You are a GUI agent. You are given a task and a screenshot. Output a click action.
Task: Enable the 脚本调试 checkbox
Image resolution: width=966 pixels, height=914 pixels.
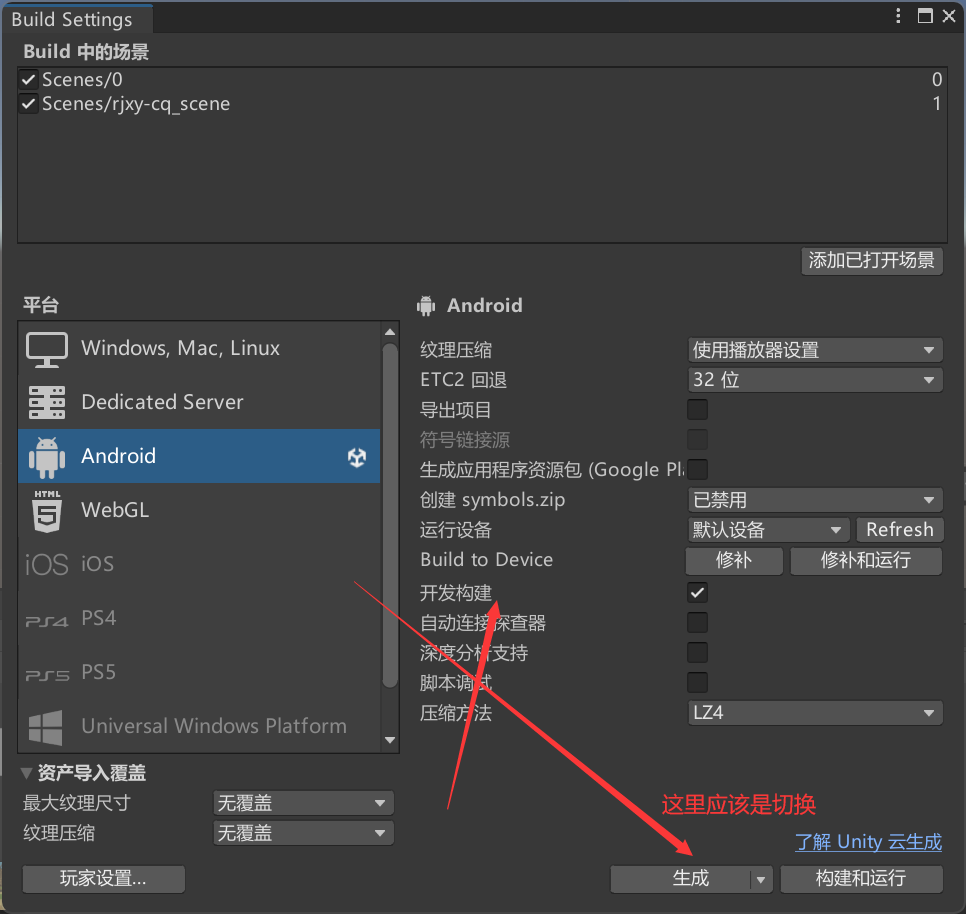(697, 682)
